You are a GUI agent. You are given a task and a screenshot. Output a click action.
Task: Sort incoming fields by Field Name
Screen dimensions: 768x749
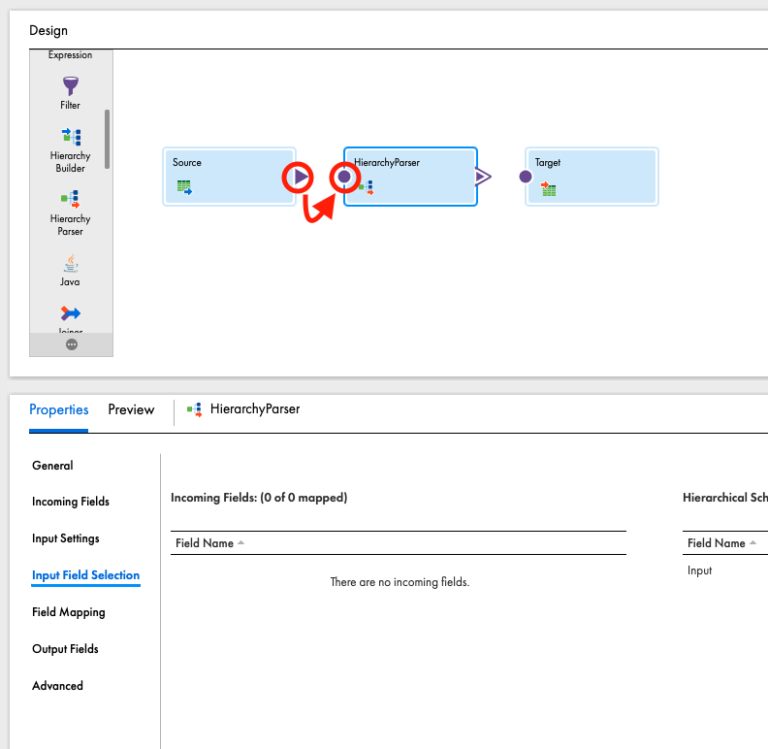tap(205, 543)
